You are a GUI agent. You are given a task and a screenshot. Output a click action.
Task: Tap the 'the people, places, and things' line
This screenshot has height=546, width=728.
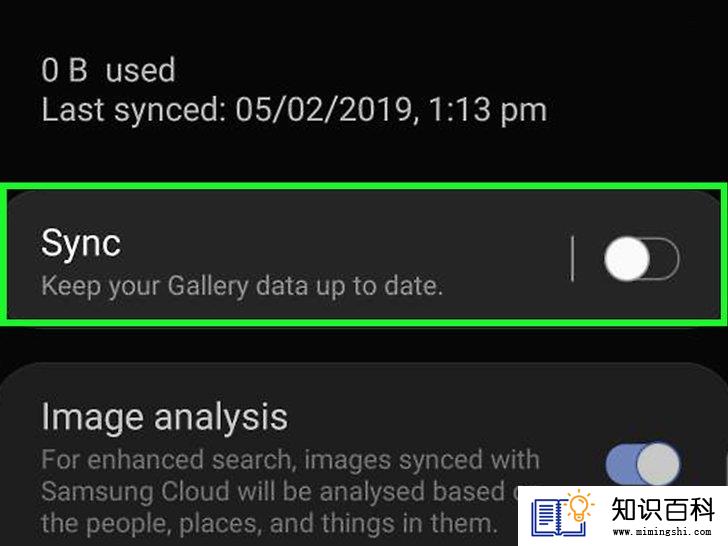click(x=266, y=523)
